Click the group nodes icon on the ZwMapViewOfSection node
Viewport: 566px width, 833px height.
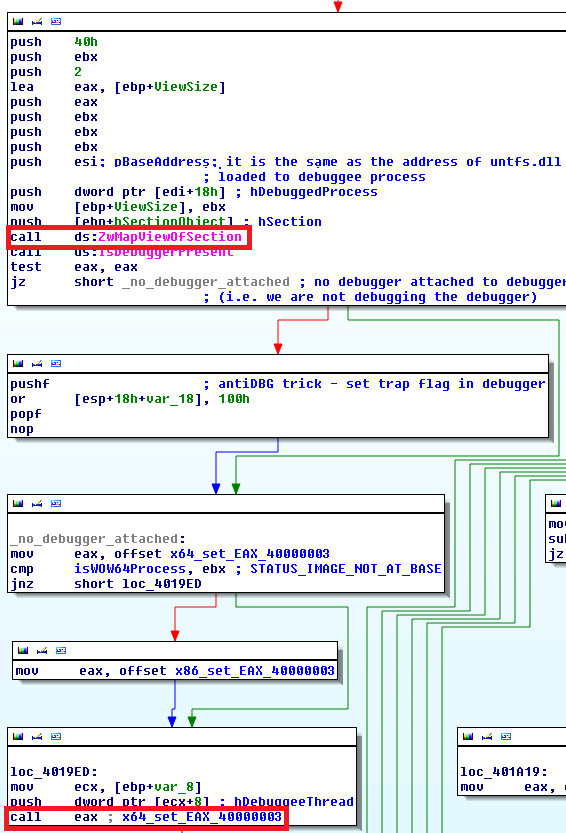pos(56,22)
